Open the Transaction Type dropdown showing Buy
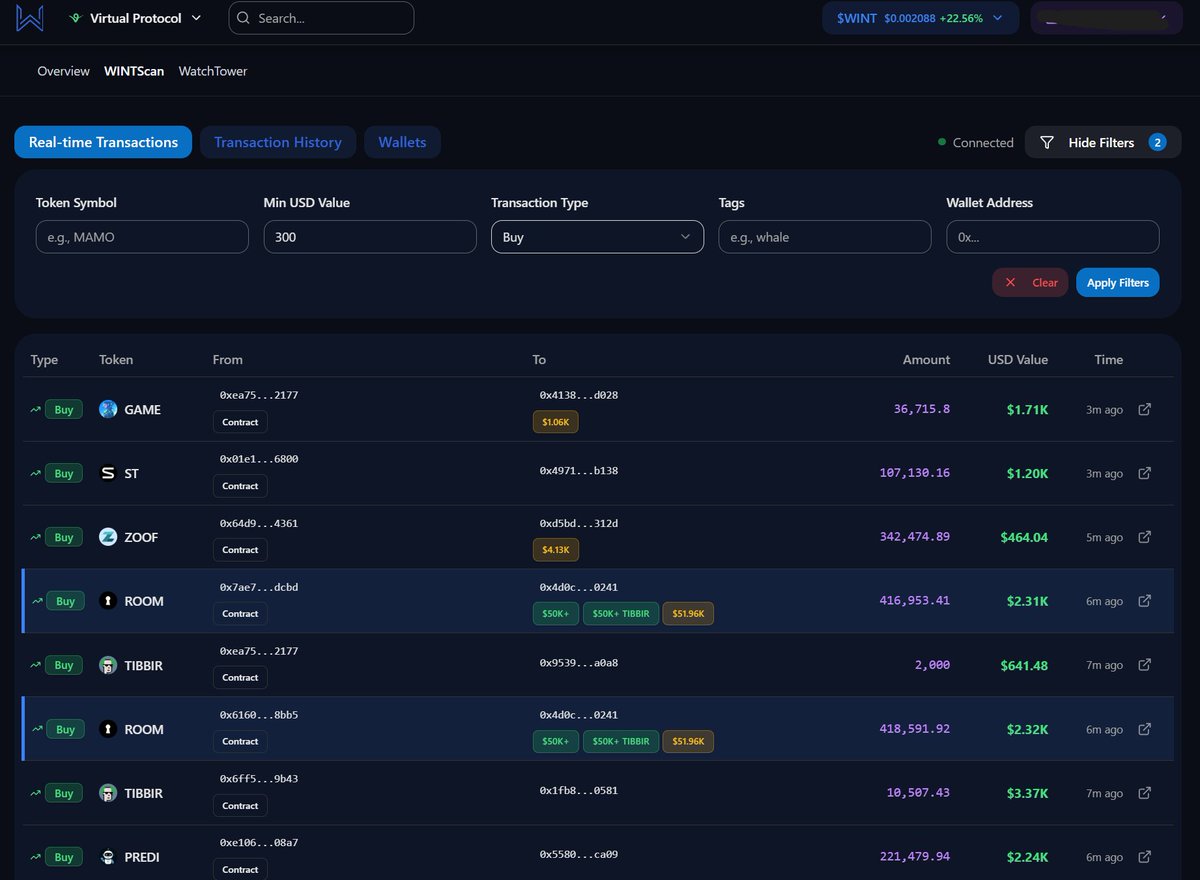Screen dimensions: 1200x880 click(x=597, y=237)
